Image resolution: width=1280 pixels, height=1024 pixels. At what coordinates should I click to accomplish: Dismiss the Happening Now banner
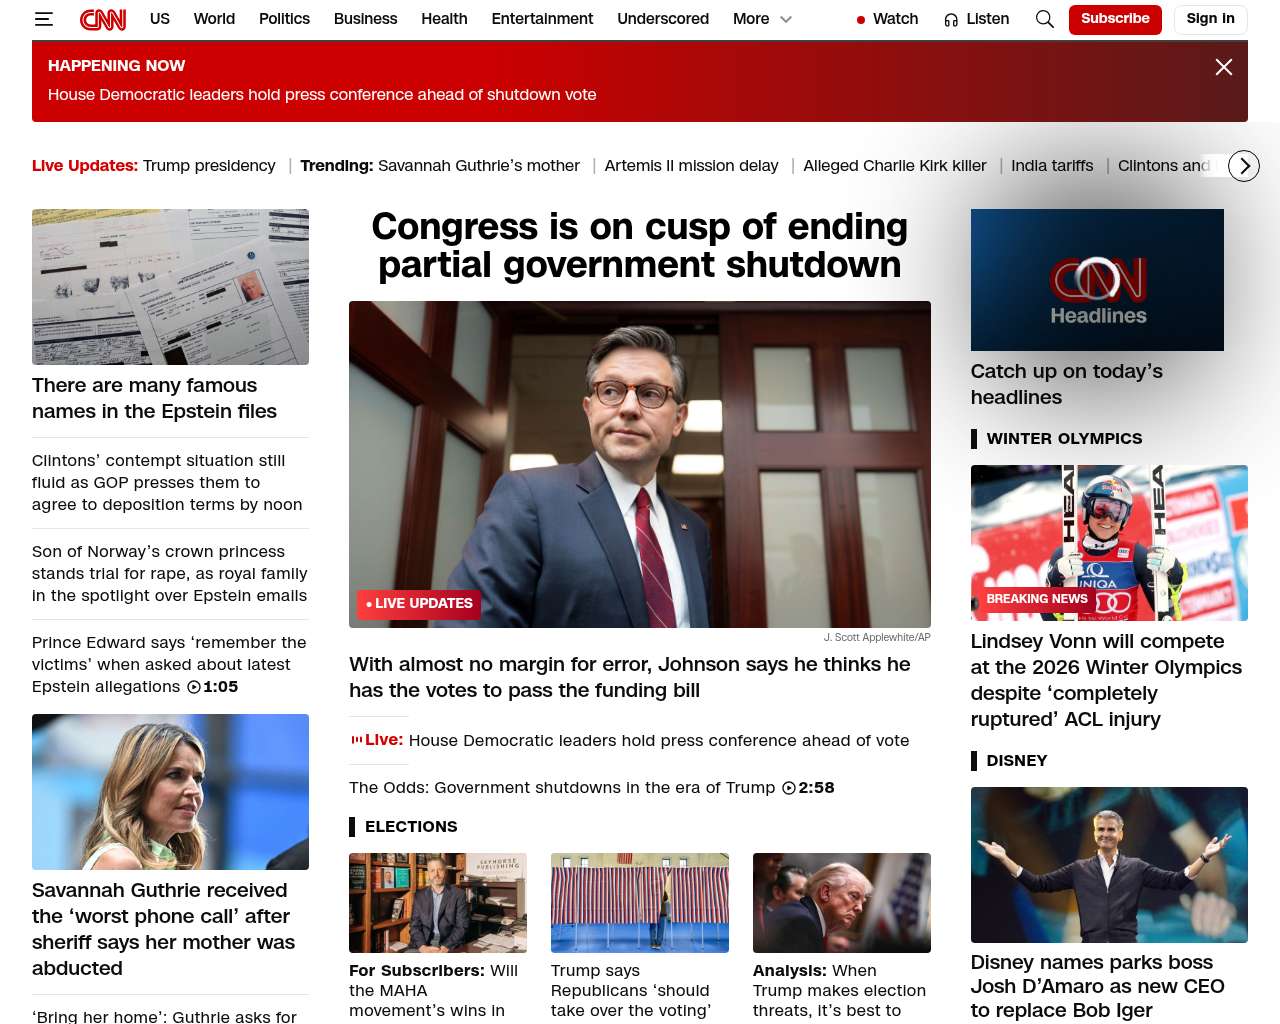pos(1223,67)
